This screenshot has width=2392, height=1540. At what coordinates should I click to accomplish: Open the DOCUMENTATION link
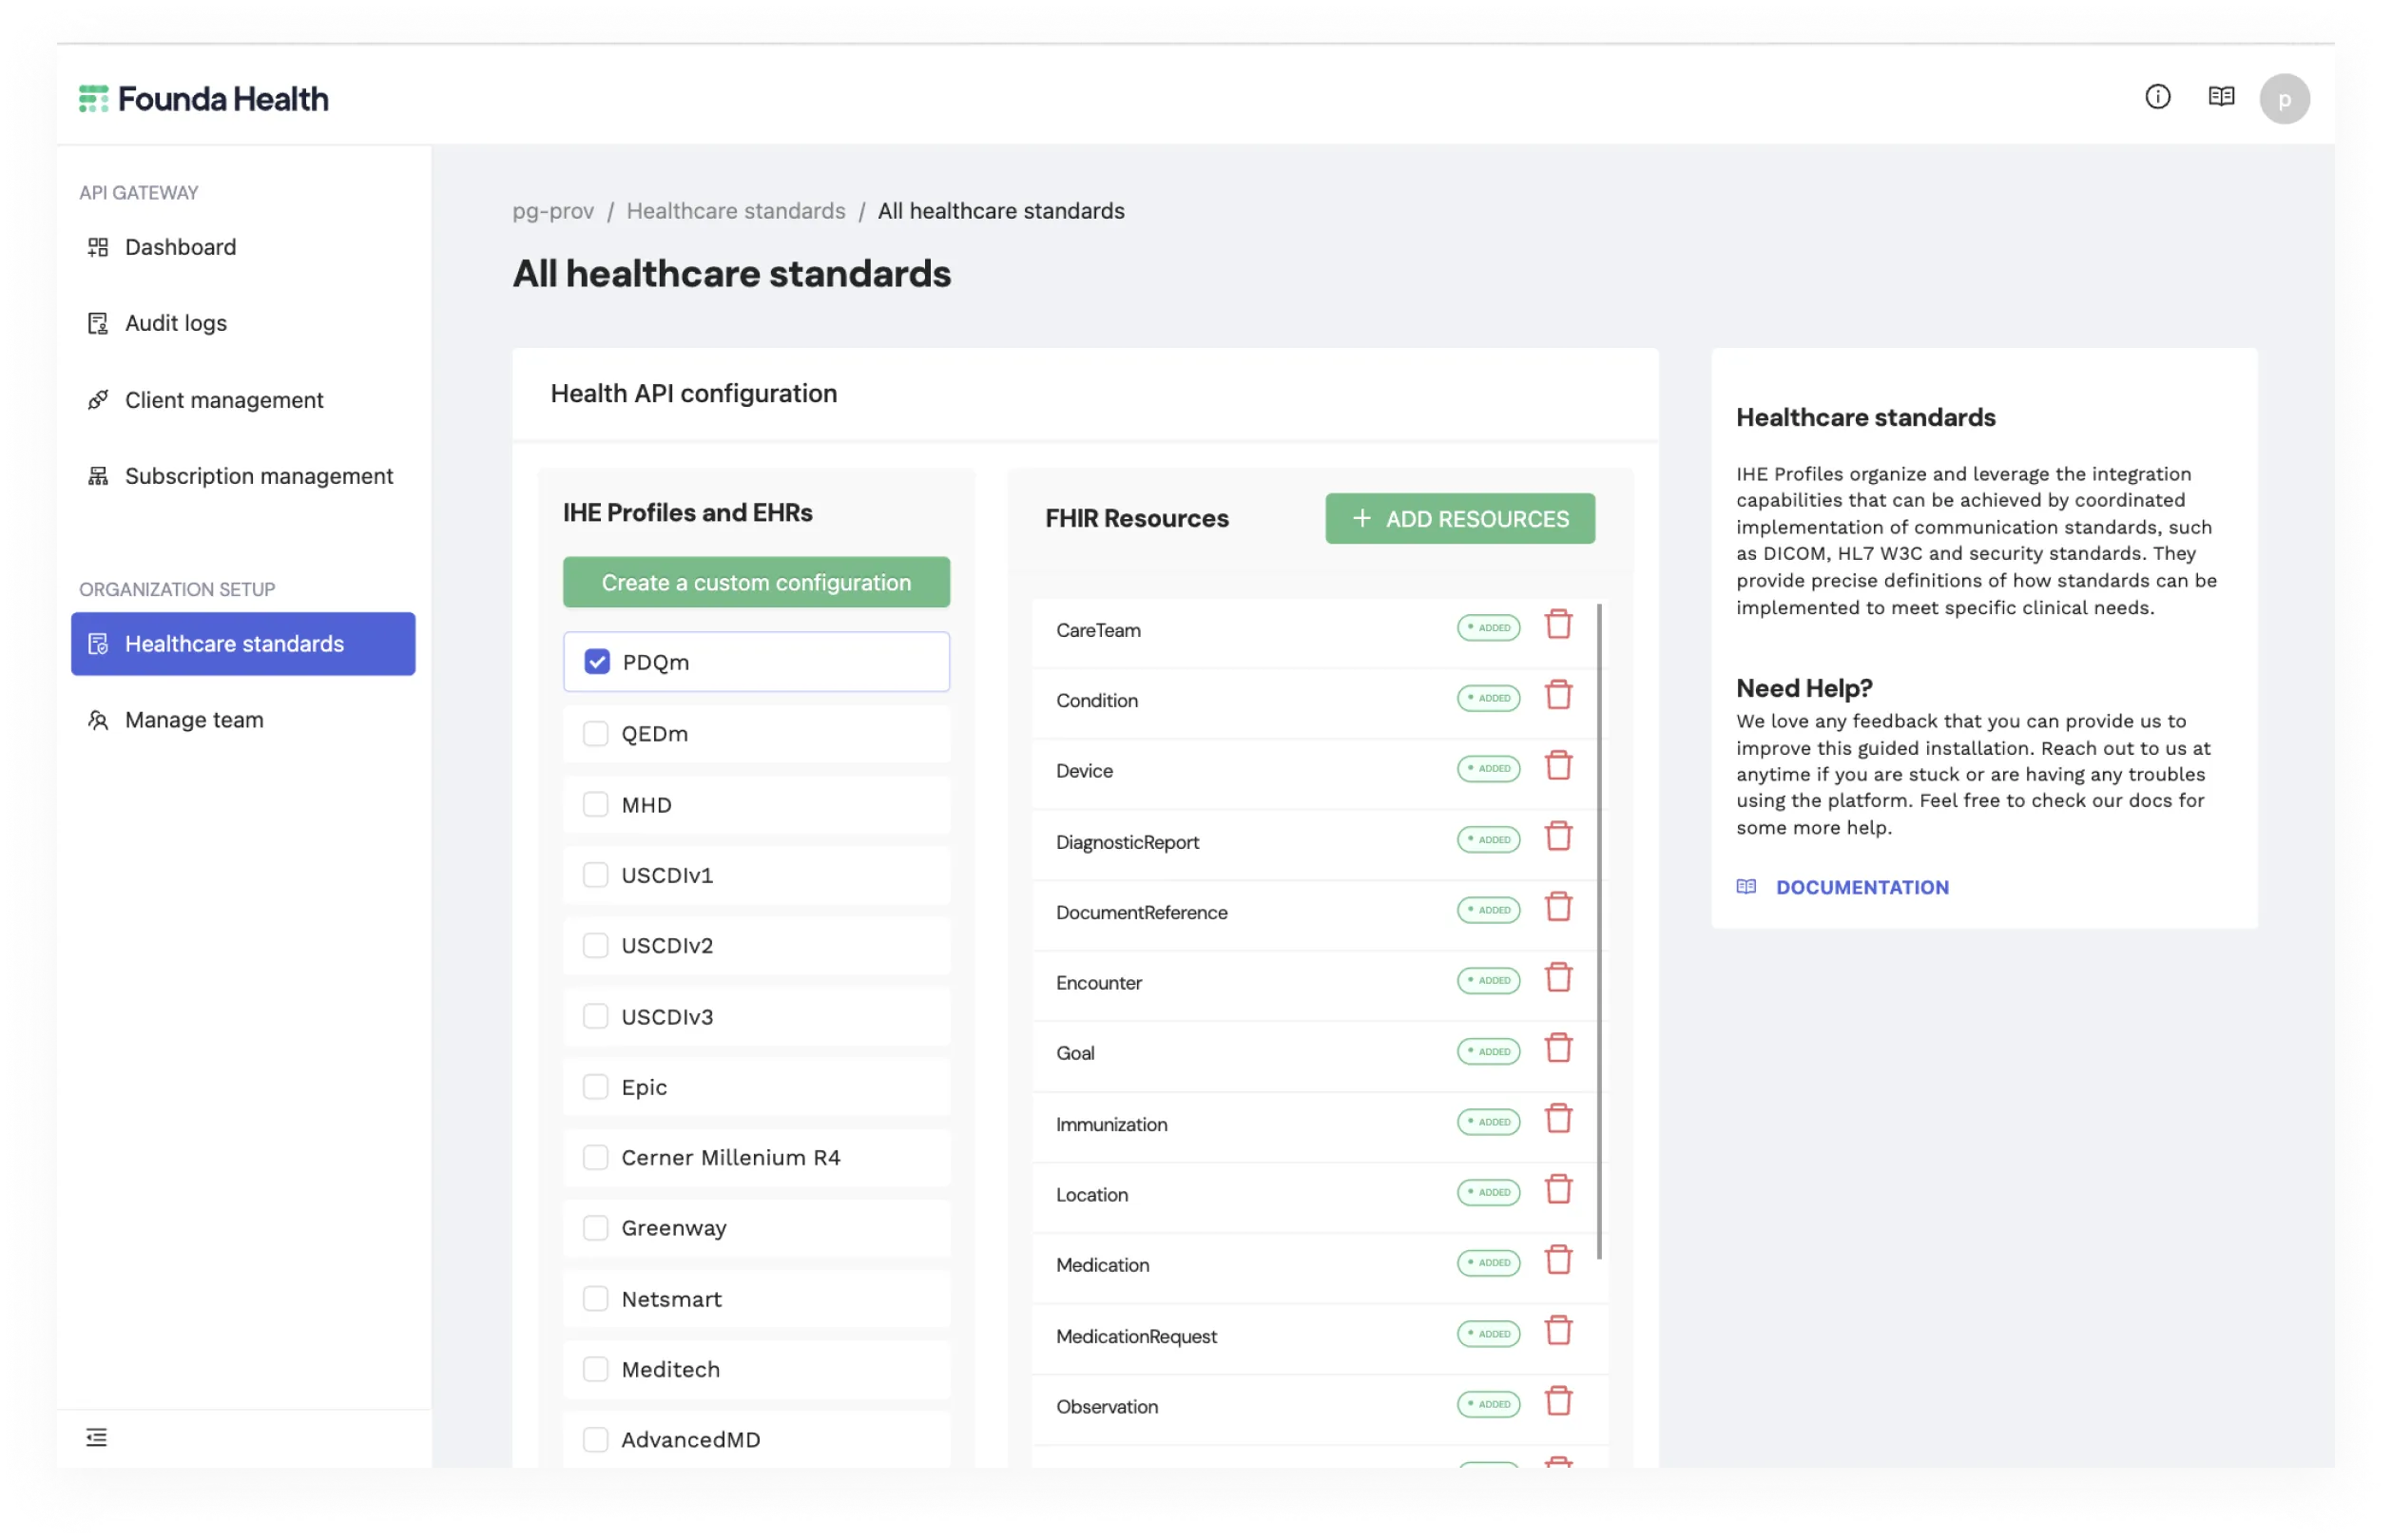(1843, 886)
